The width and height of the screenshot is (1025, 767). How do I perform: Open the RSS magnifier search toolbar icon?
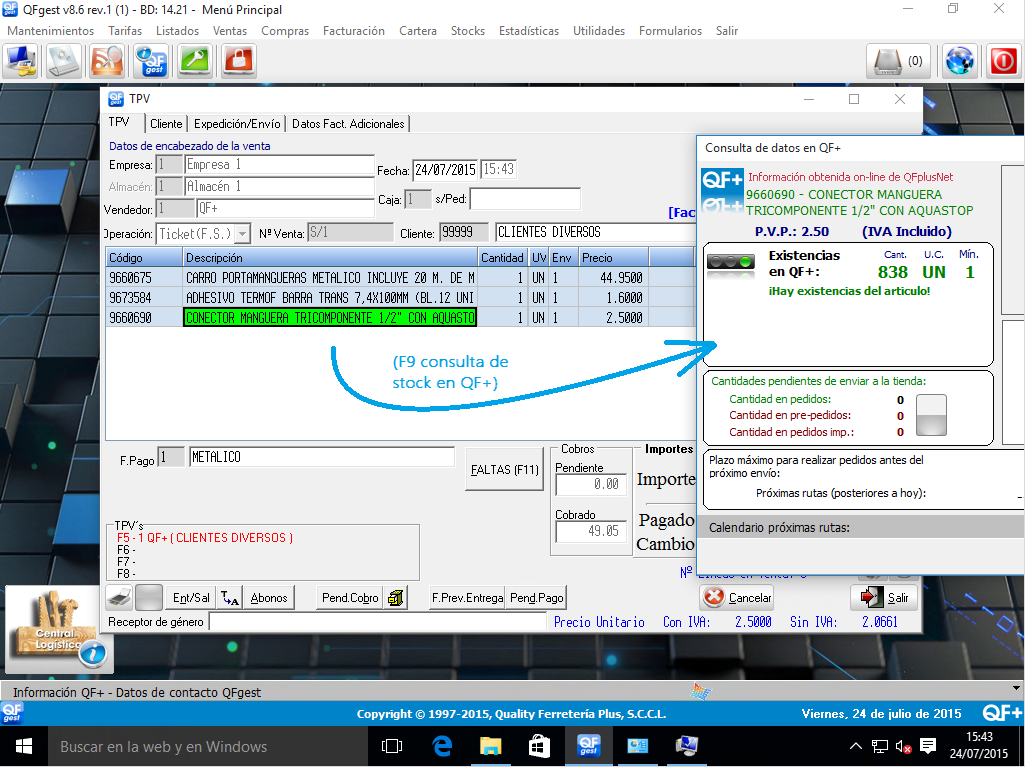[107, 61]
